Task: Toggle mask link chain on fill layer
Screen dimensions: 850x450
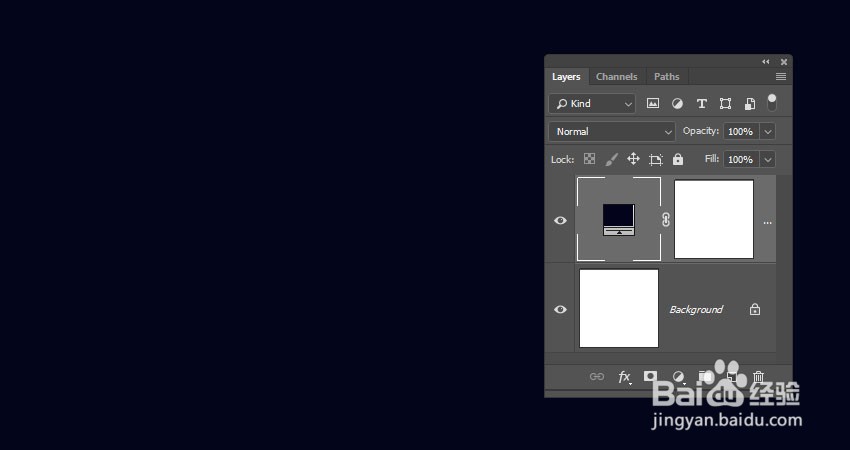Action: (x=666, y=220)
